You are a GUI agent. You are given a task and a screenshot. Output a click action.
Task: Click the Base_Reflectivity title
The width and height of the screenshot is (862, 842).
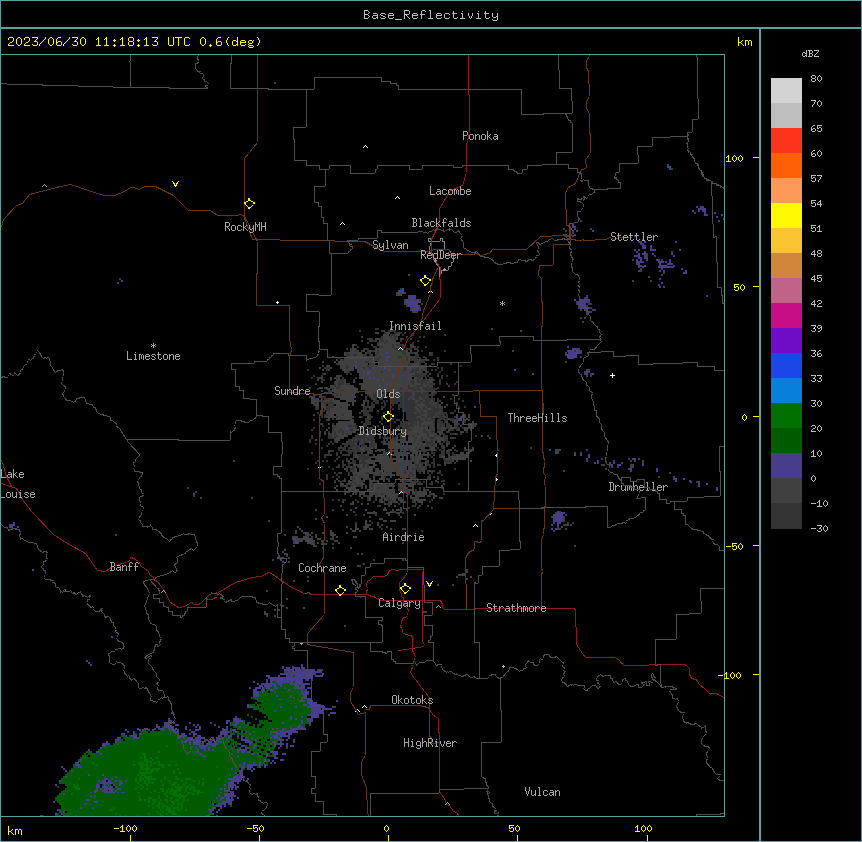click(431, 15)
